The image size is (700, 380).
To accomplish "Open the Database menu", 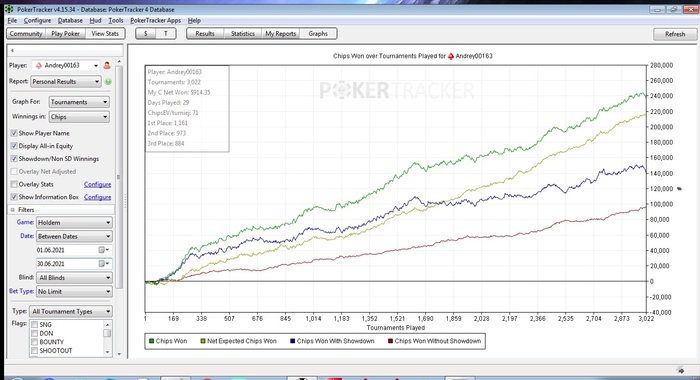I will pyautogui.click(x=70, y=21).
